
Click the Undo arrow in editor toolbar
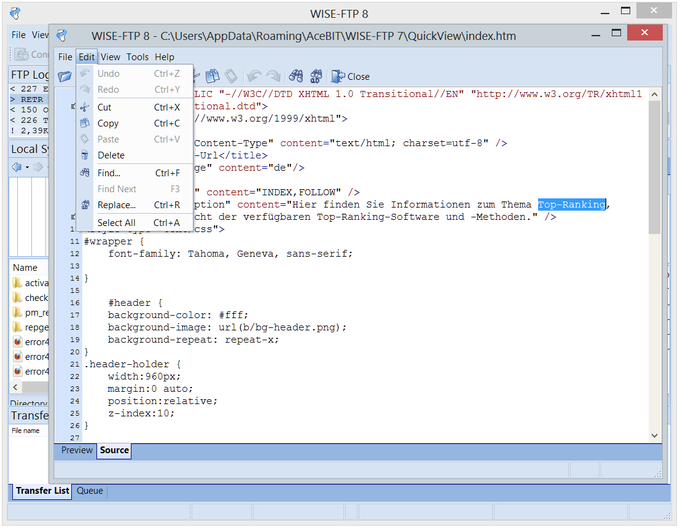pos(254,77)
